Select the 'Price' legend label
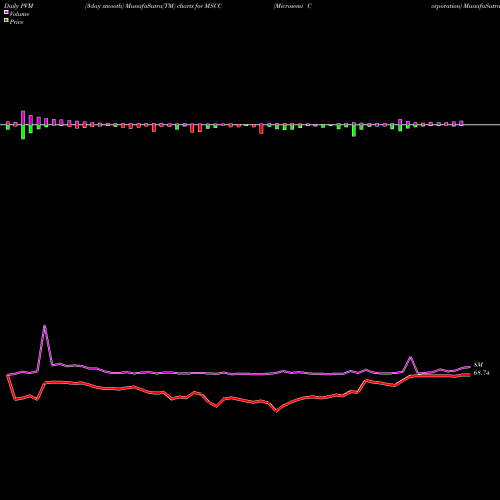 pos(16,22)
